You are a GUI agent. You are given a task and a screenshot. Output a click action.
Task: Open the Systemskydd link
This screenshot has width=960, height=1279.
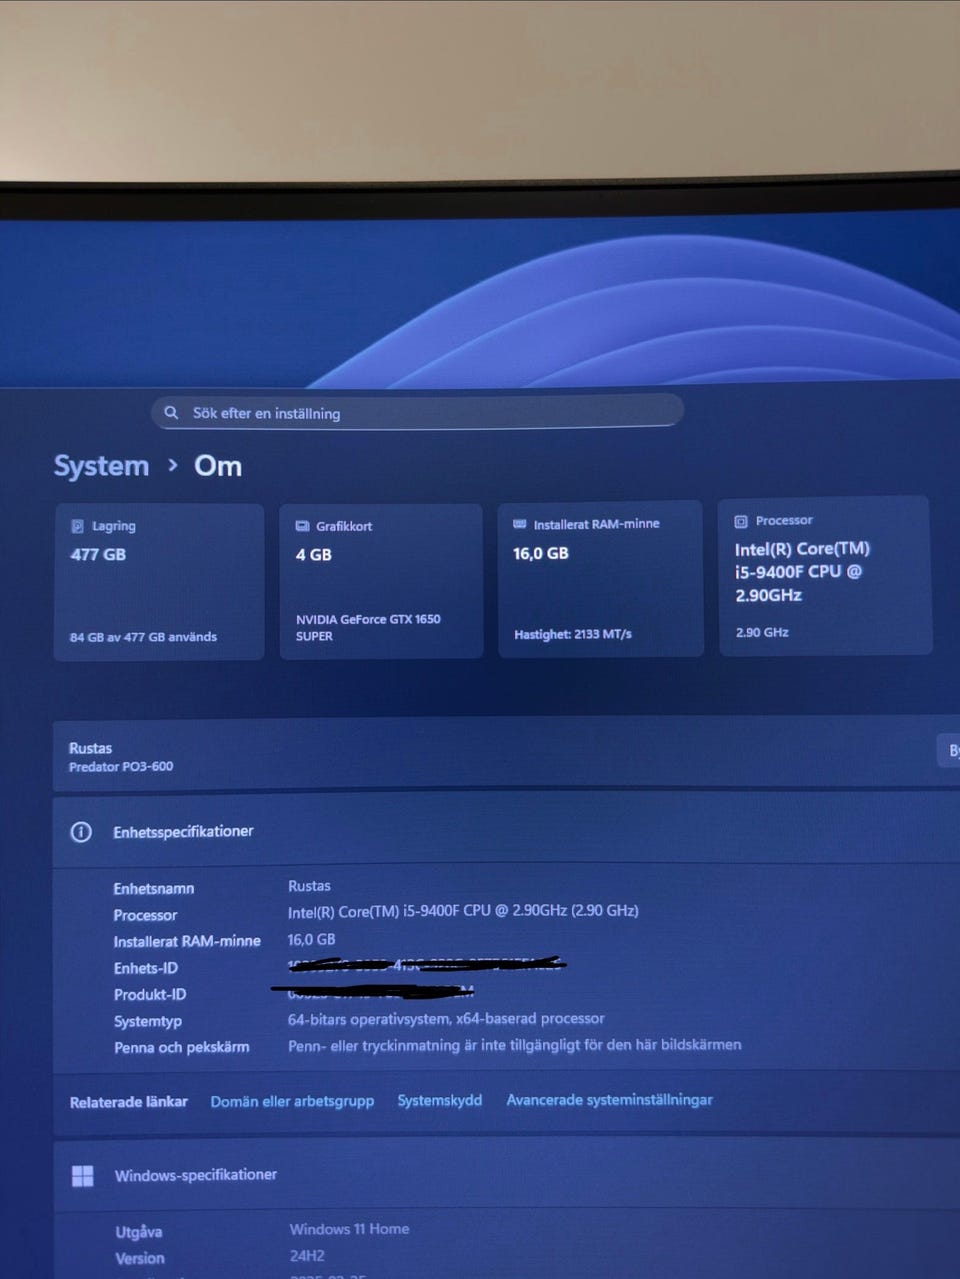click(440, 1100)
